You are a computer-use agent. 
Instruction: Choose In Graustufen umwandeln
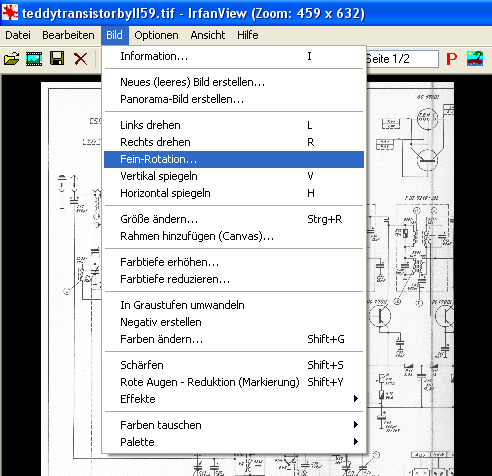click(234, 305)
